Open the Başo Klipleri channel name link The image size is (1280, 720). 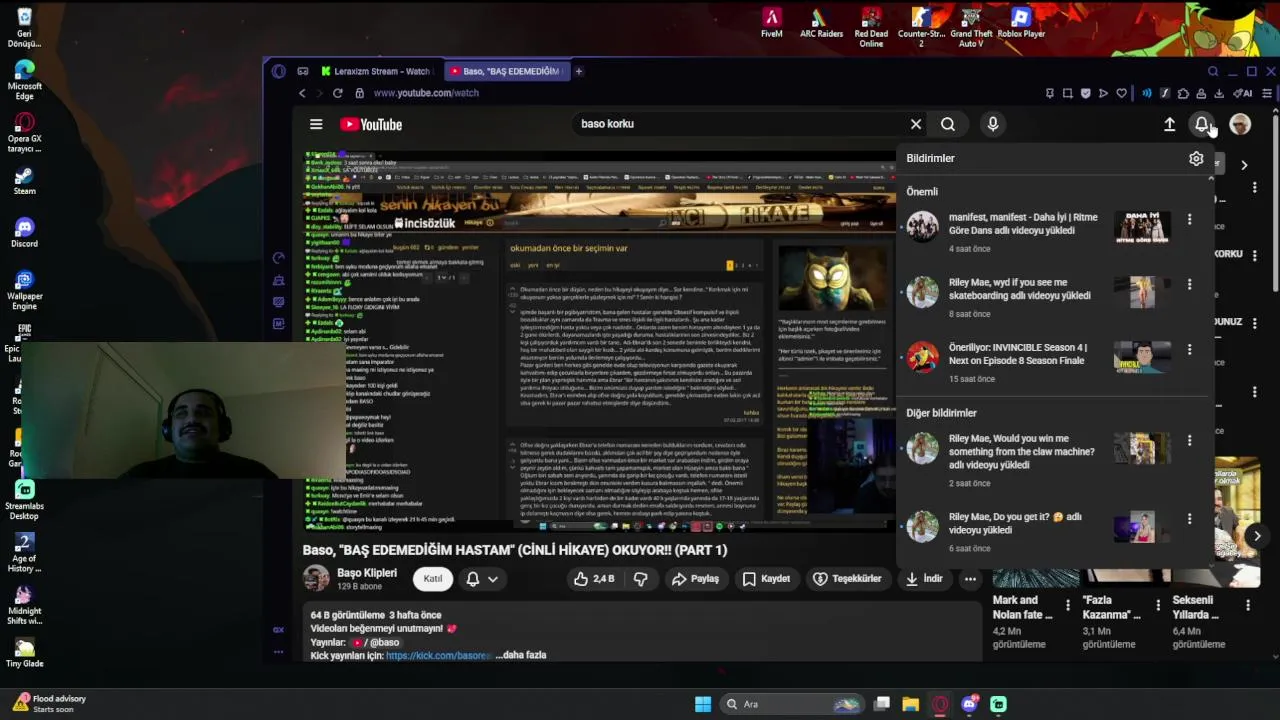[367, 573]
